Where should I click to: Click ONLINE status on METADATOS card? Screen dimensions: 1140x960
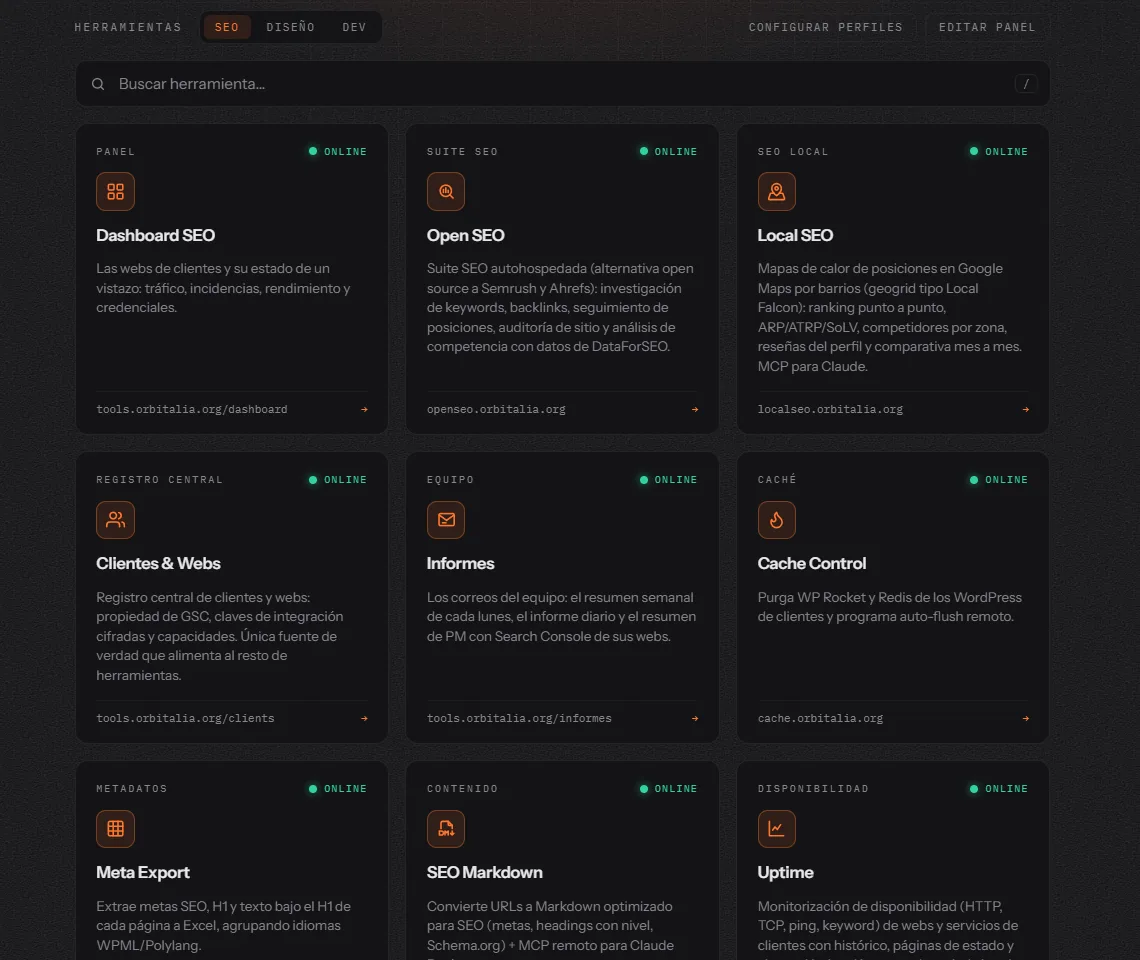(x=338, y=789)
